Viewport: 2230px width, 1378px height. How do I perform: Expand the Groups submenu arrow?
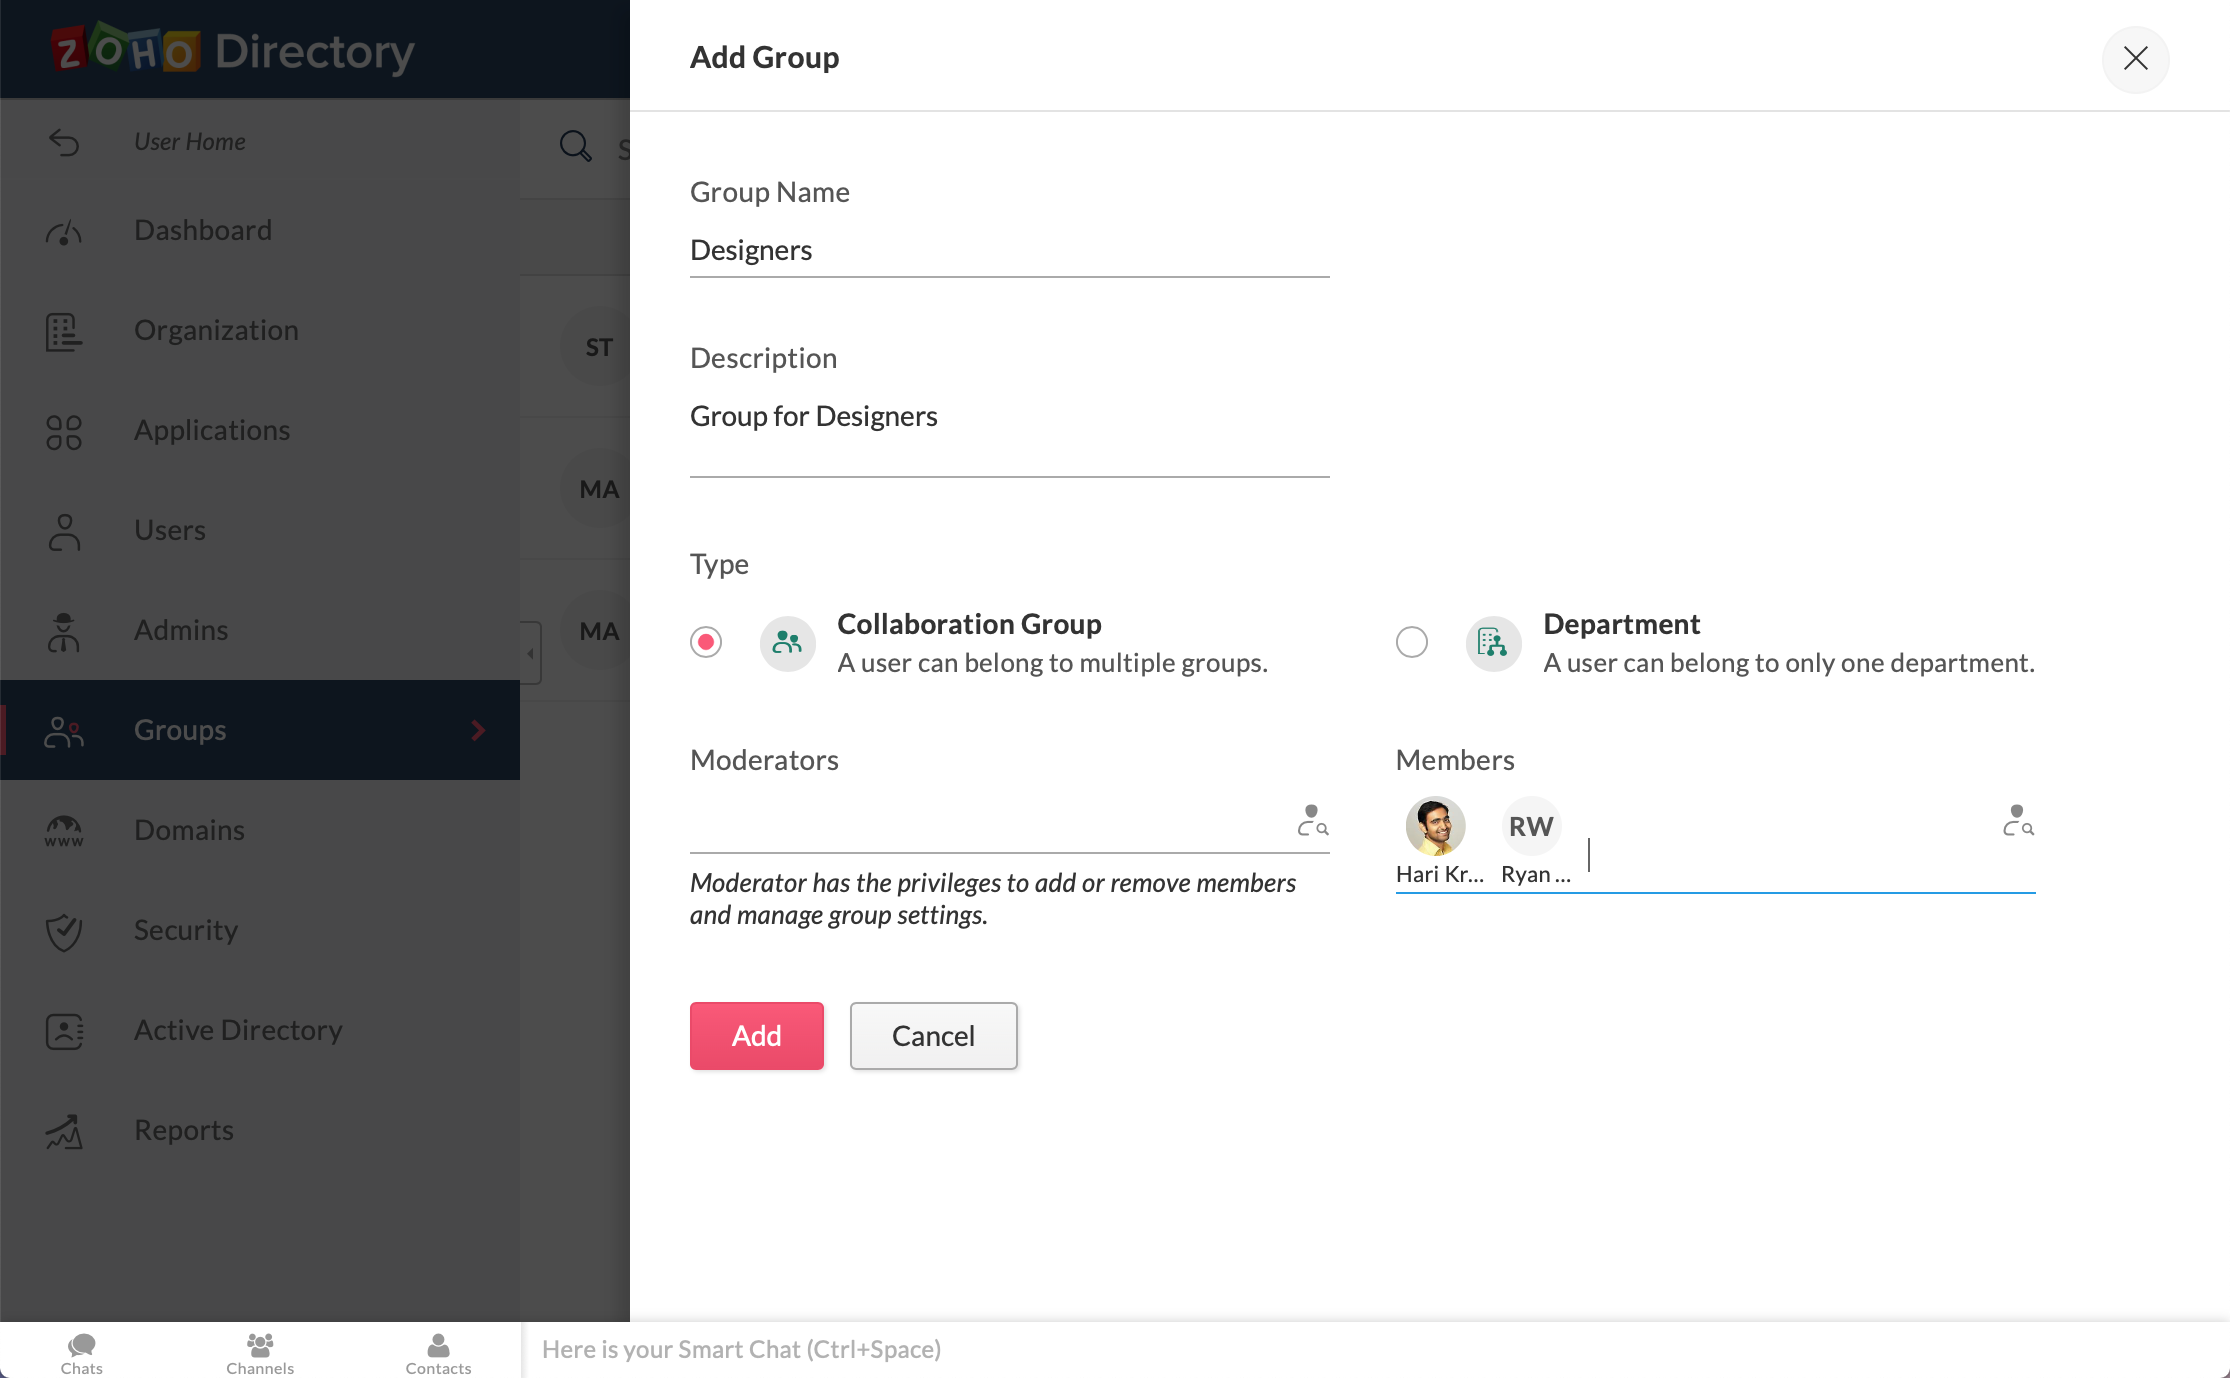click(478, 731)
